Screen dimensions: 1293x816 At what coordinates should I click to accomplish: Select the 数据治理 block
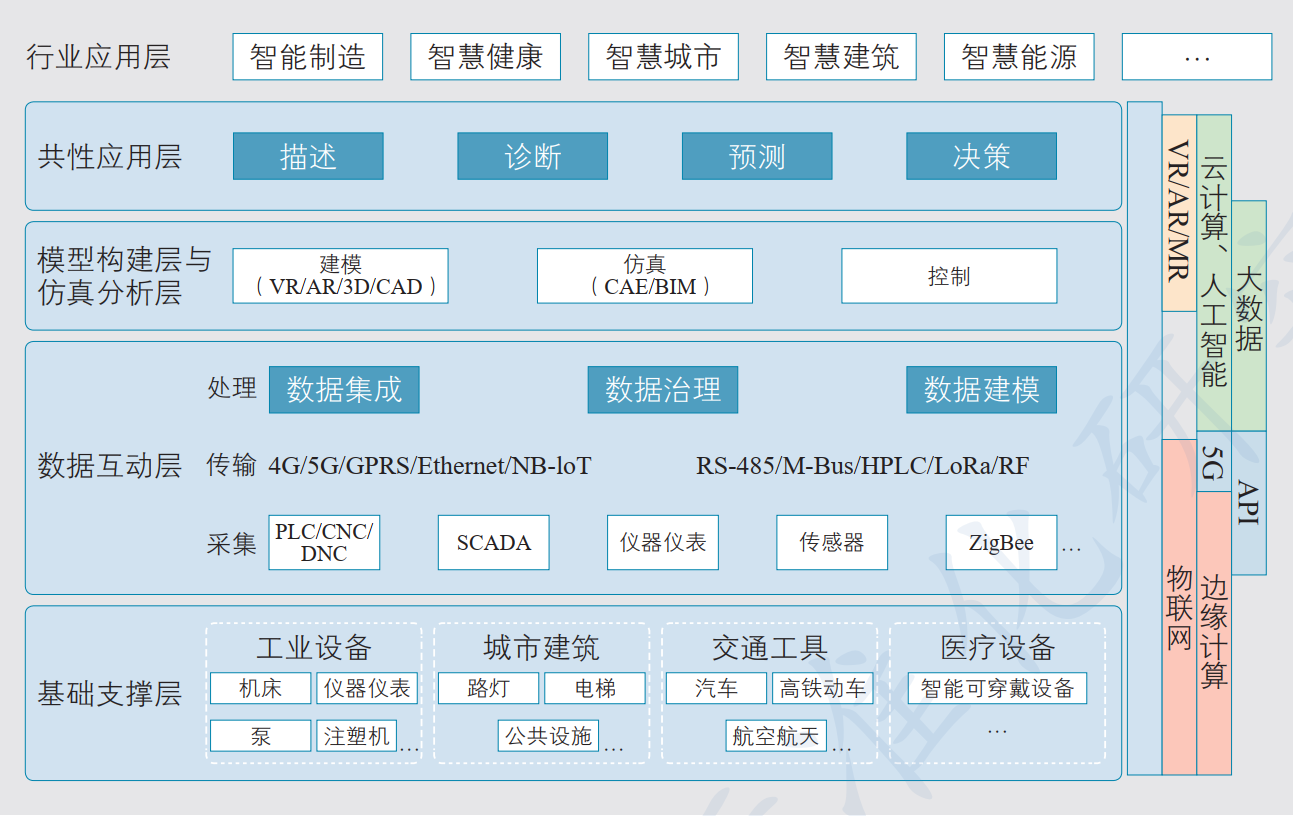pos(663,390)
